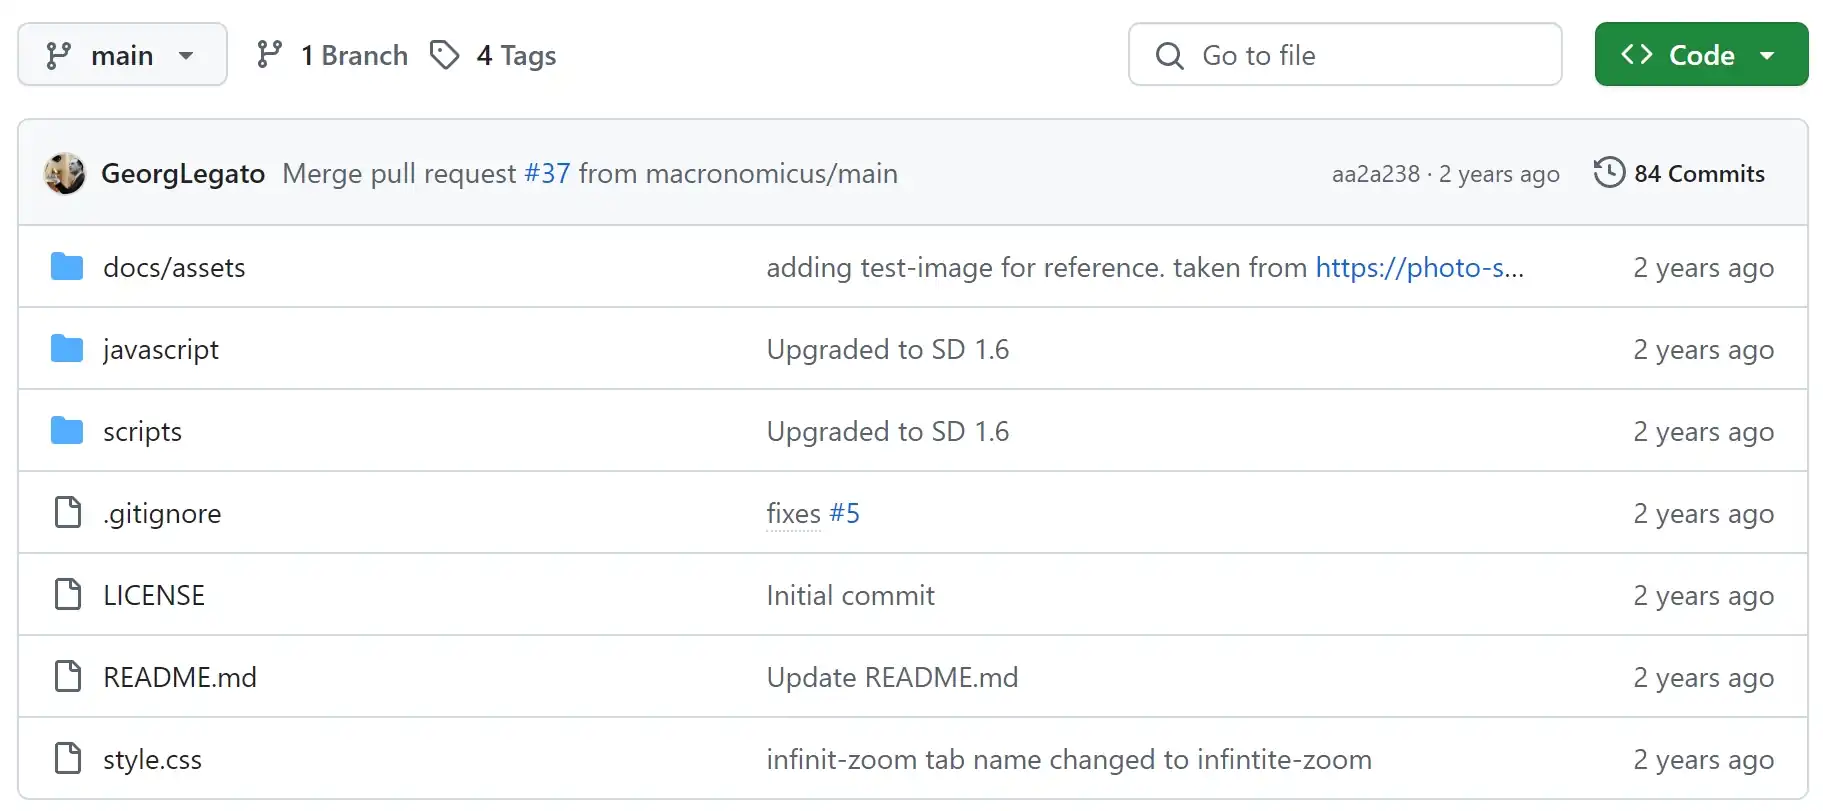Open the scripts folder
The image size is (1823, 811).
tap(142, 431)
